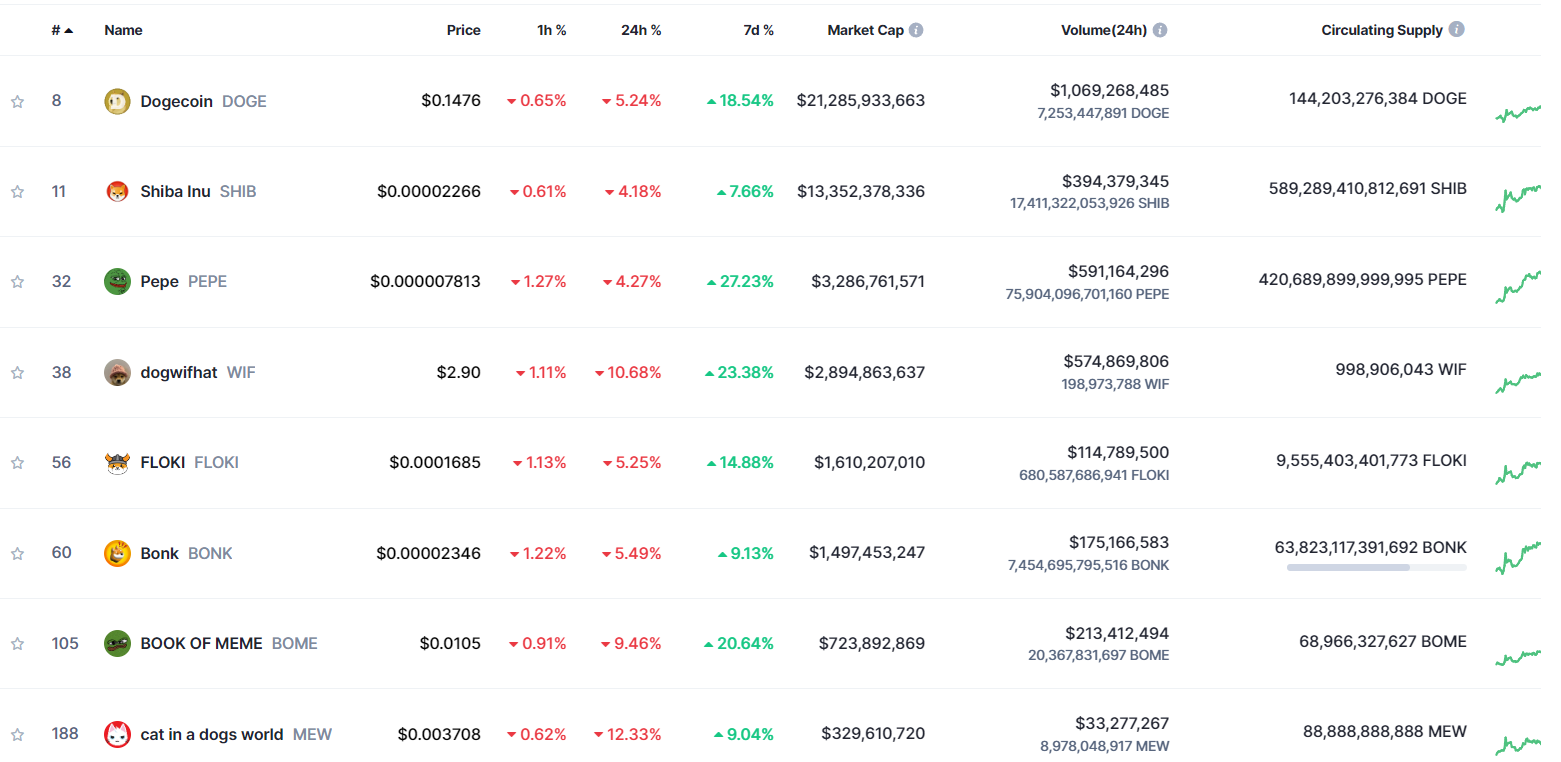
Task: Click the Dogecoin coin logo icon
Action: click(x=117, y=101)
